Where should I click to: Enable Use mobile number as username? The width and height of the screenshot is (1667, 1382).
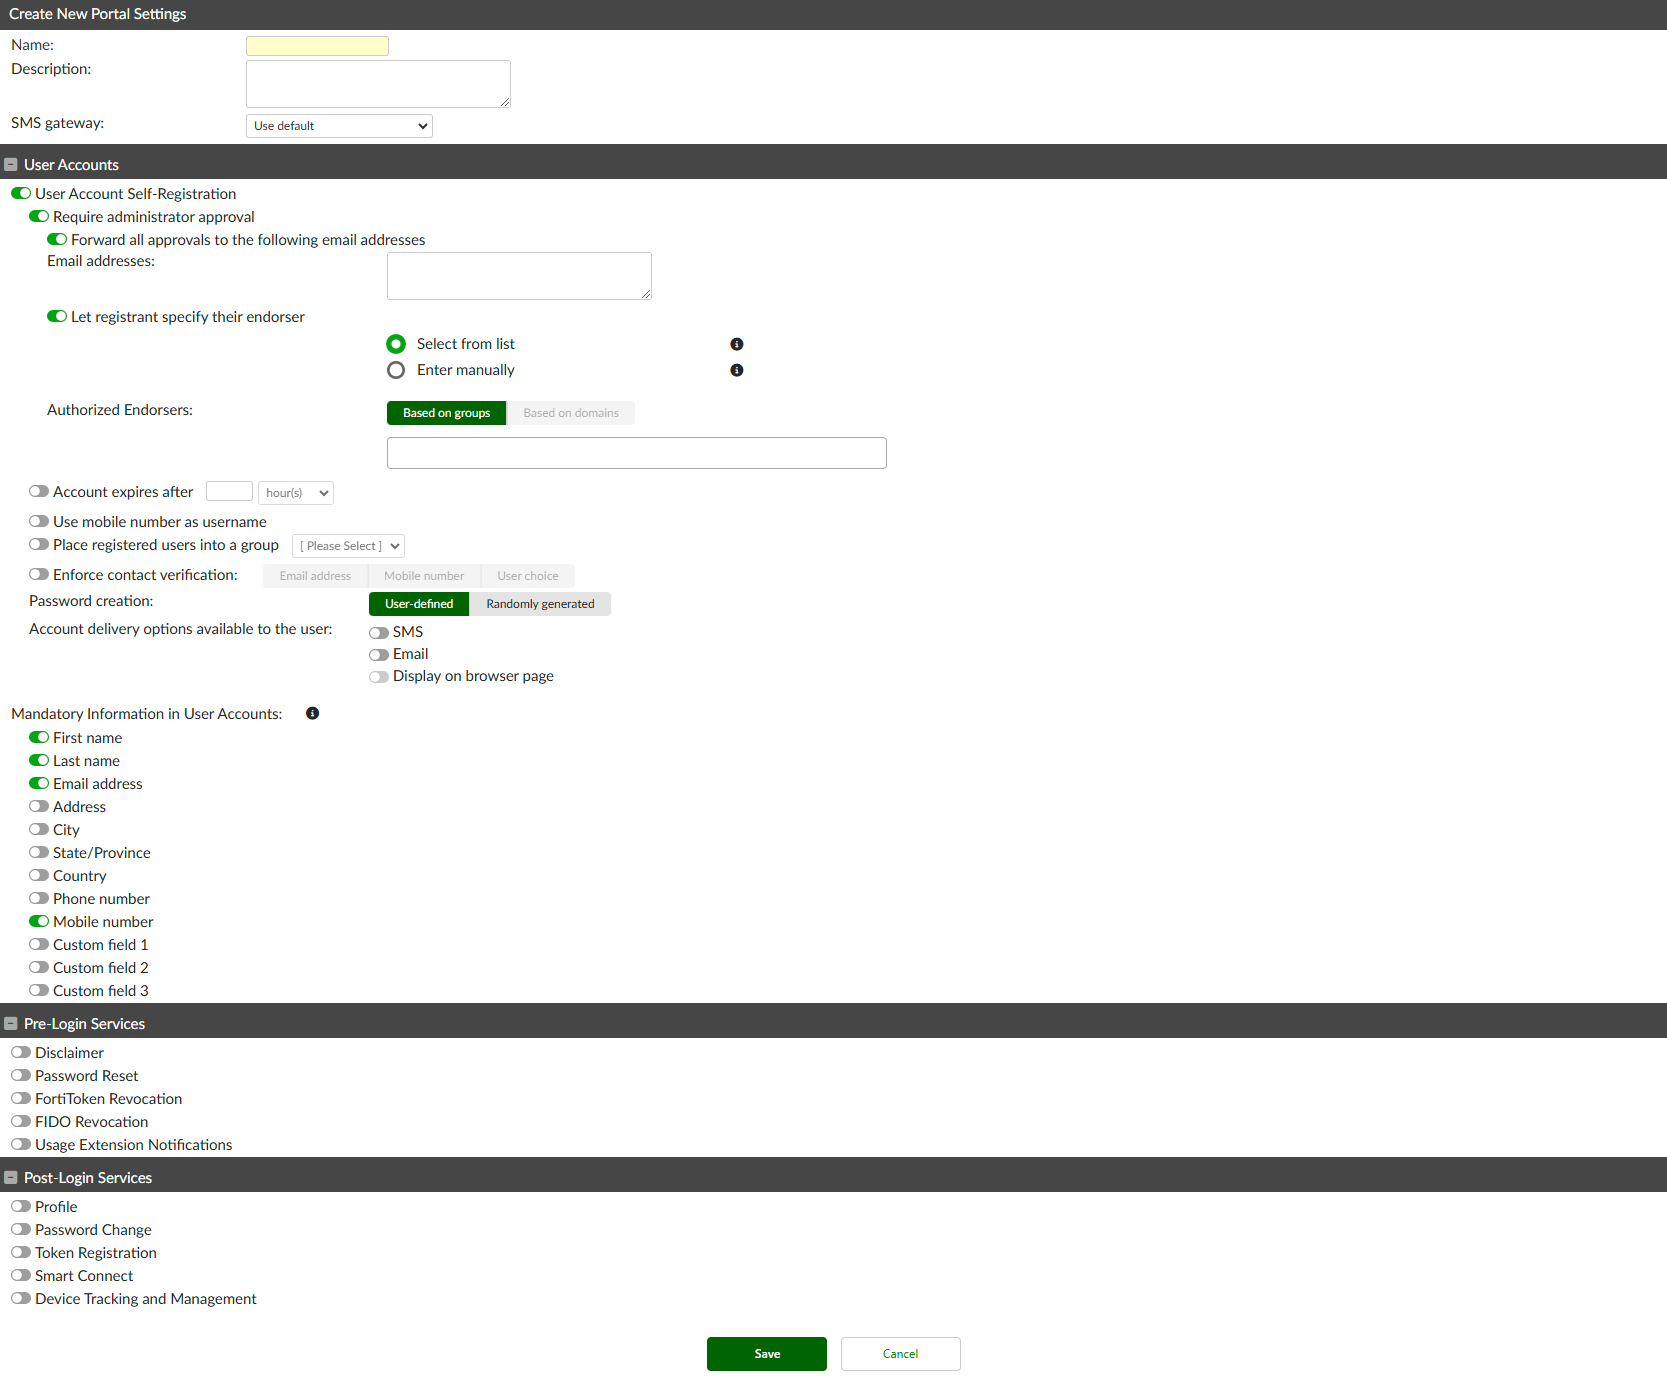39,522
